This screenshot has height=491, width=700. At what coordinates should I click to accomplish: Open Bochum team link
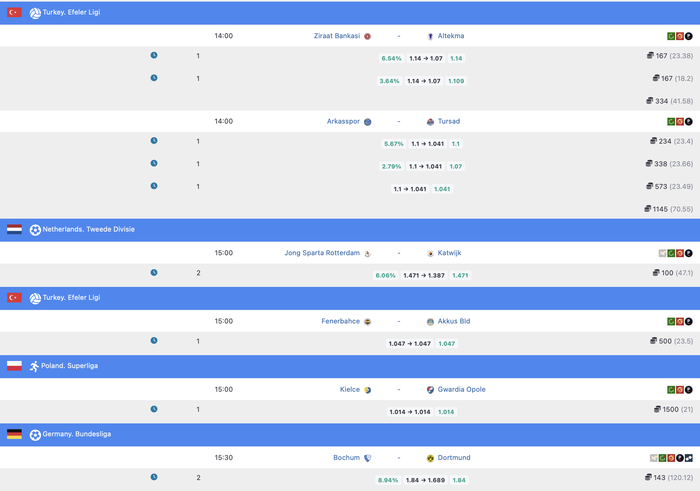[346, 458]
